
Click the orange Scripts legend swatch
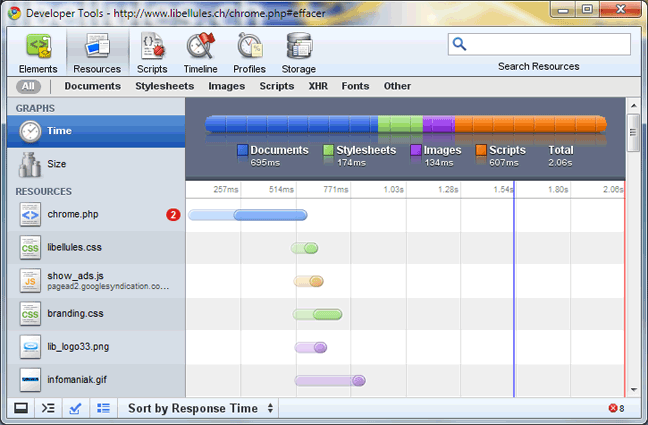click(x=481, y=150)
